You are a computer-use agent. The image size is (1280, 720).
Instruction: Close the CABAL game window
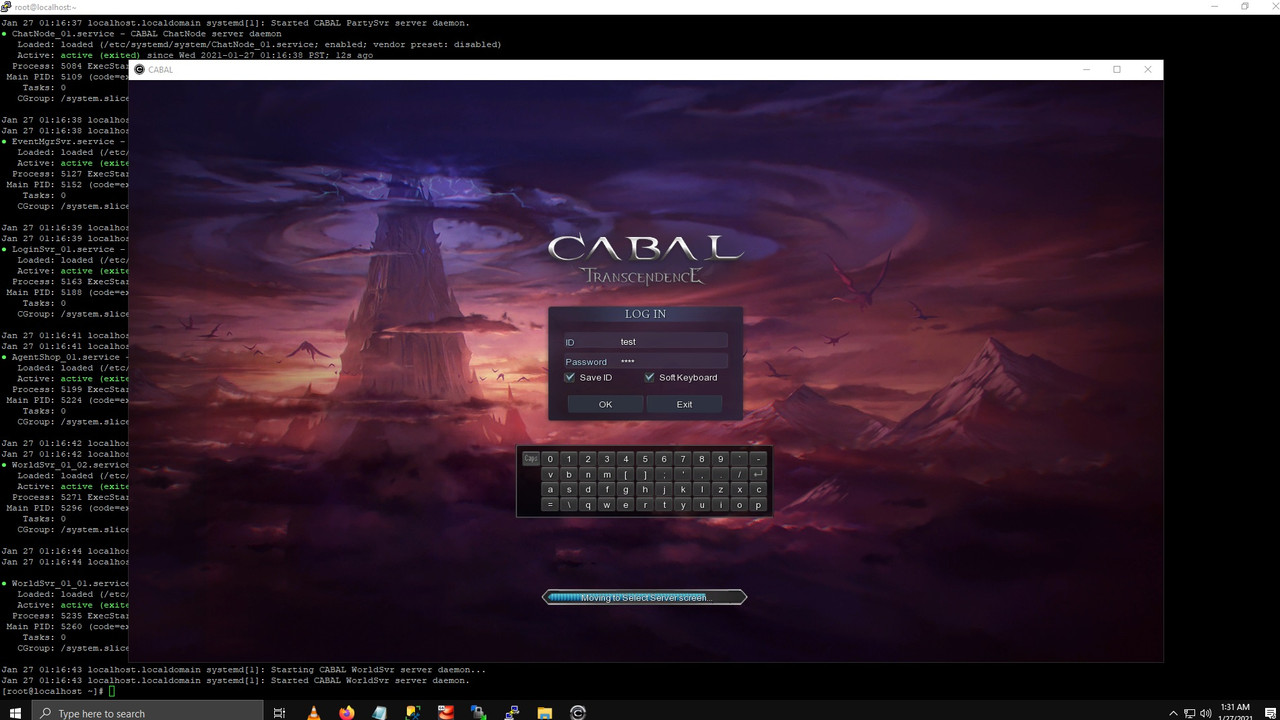[x=1148, y=69]
